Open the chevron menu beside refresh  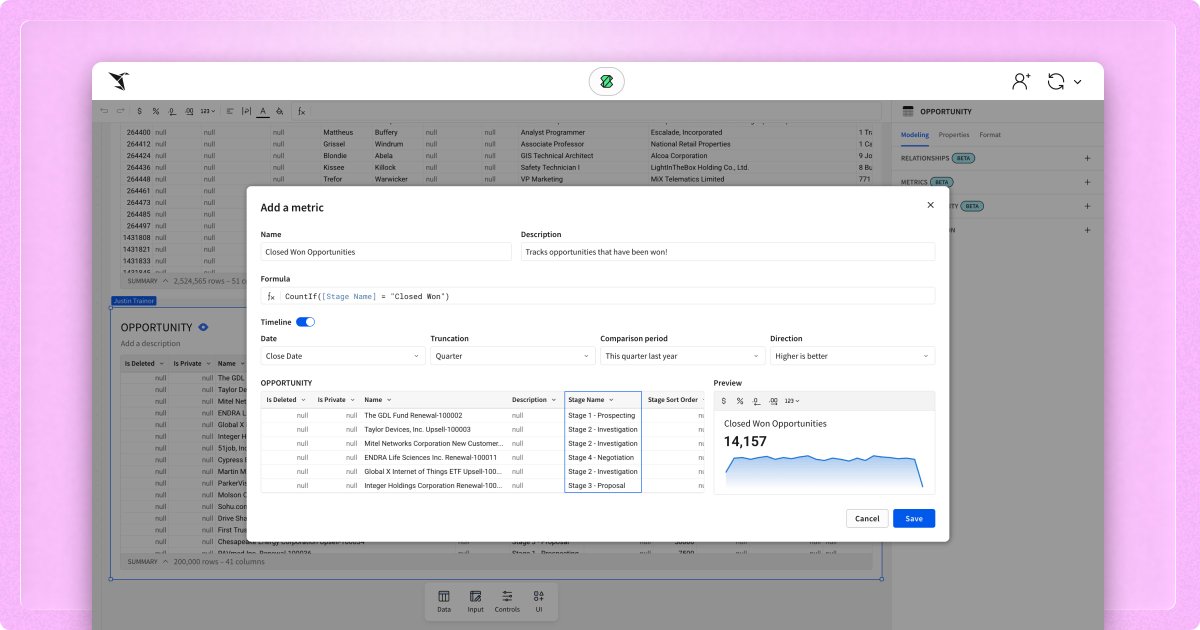pos(1077,82)
